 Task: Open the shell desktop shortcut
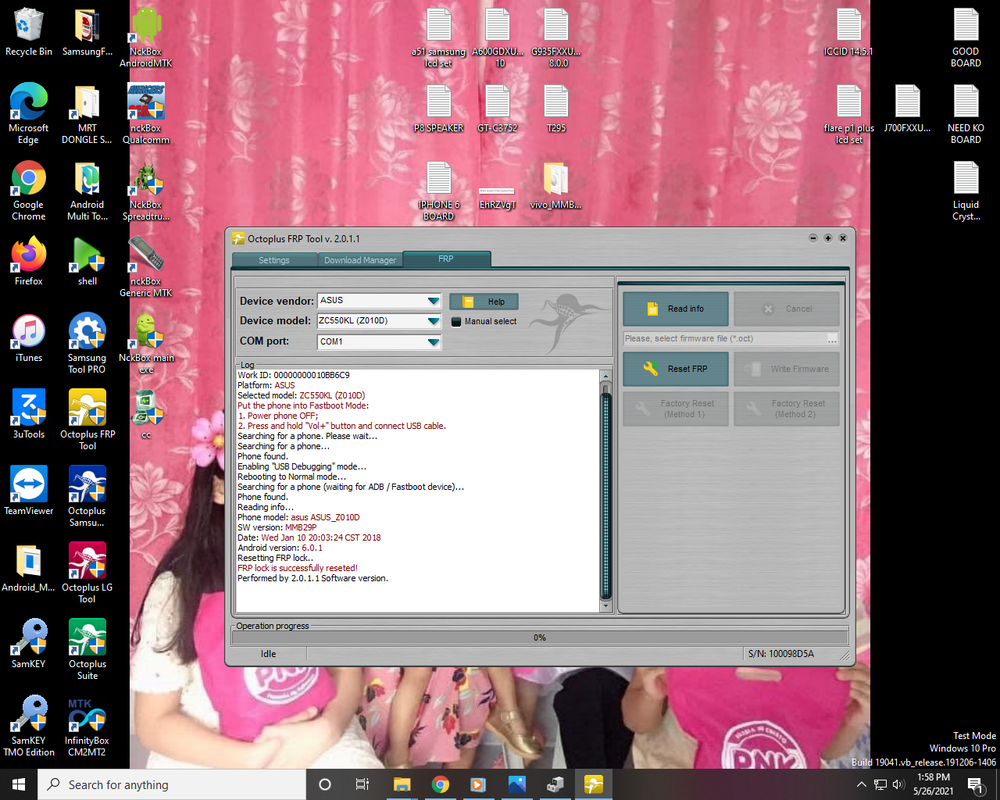87,262
